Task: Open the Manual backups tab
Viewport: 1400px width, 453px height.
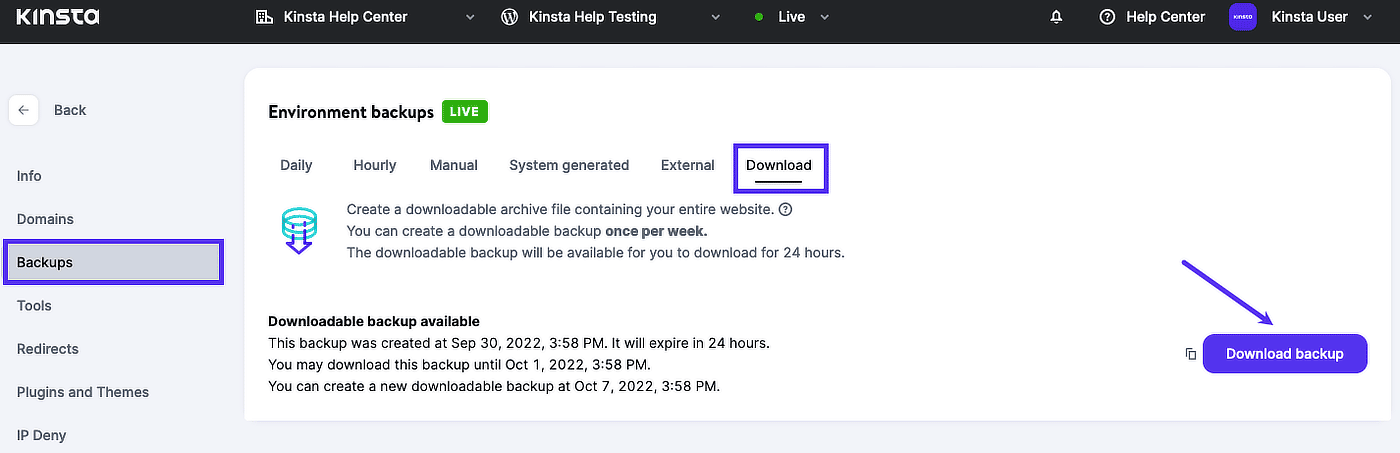Action: pos(454,165)
